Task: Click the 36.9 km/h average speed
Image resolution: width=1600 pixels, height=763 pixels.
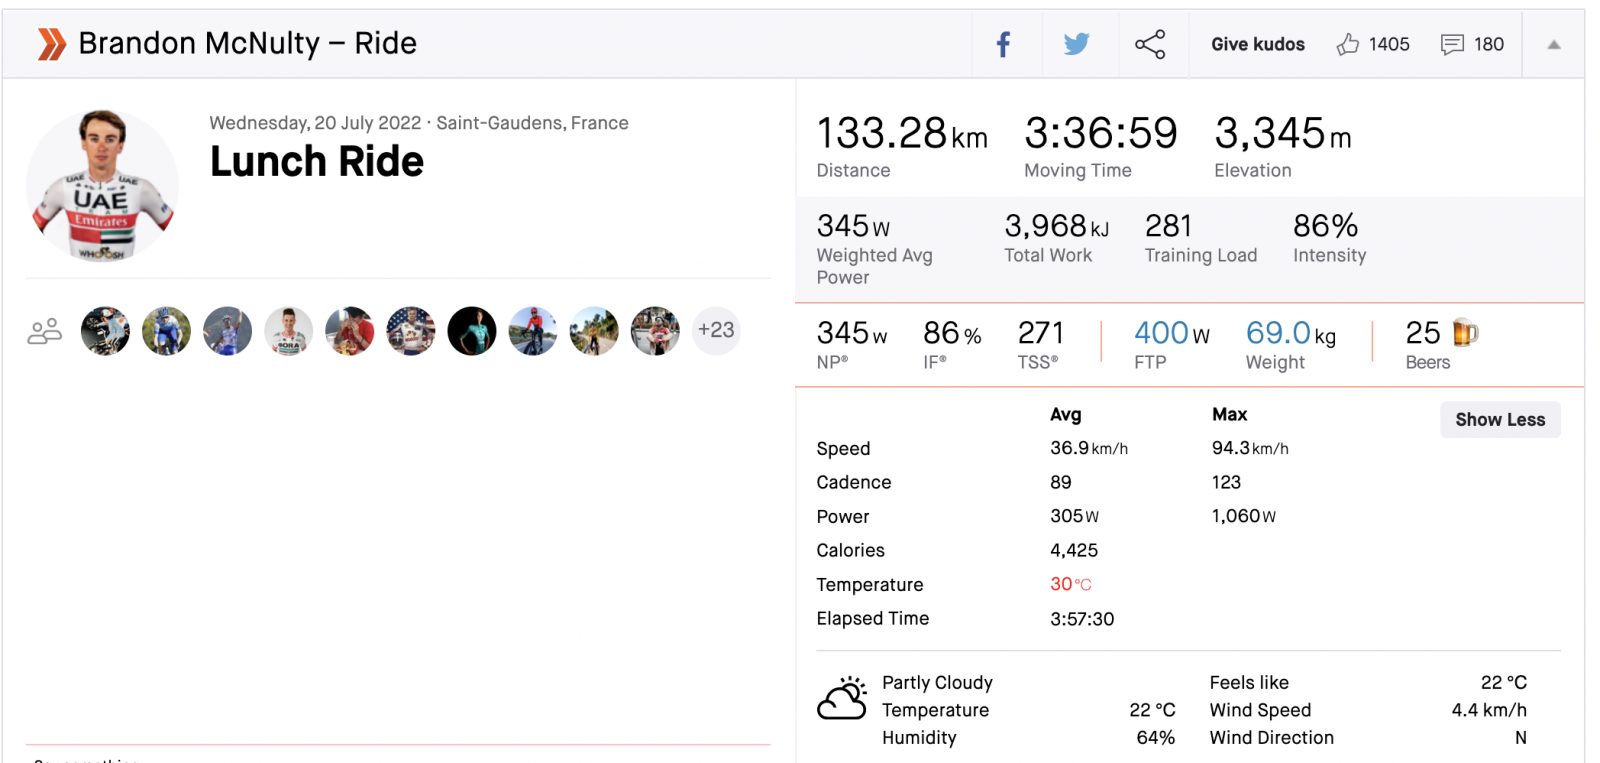Action: pos(1089,448)
